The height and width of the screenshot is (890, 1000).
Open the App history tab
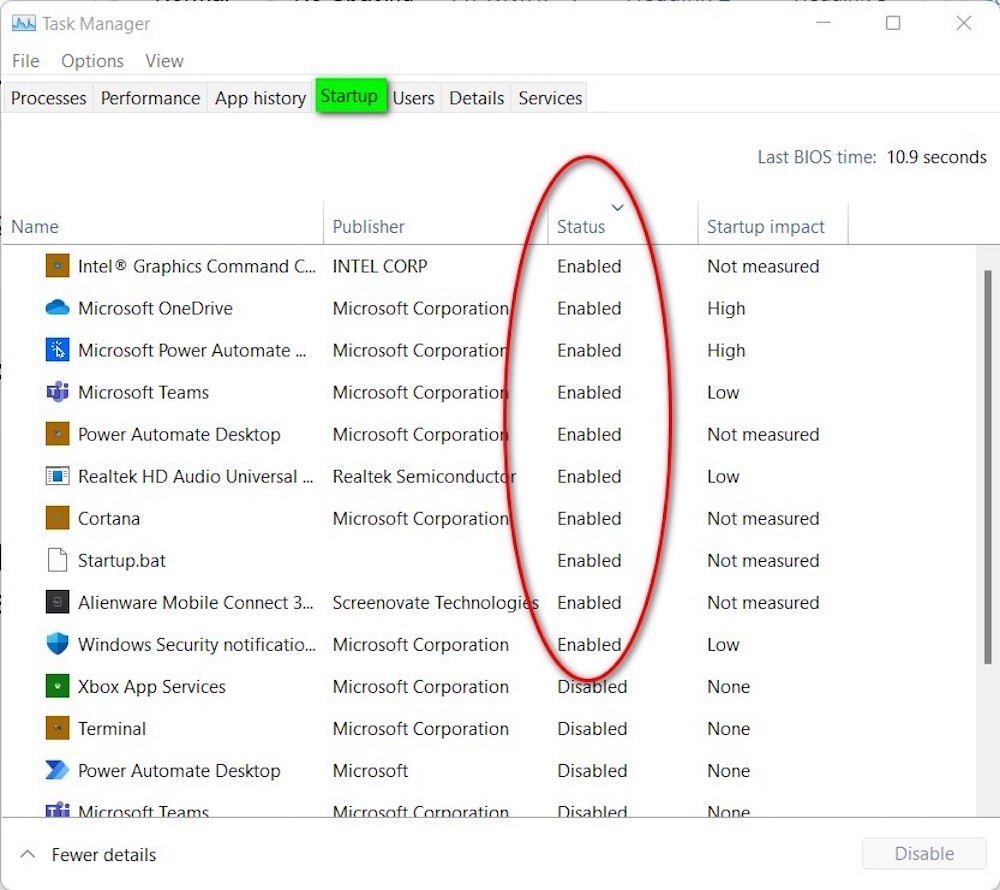pyautogui.click(x=260, y=97)
